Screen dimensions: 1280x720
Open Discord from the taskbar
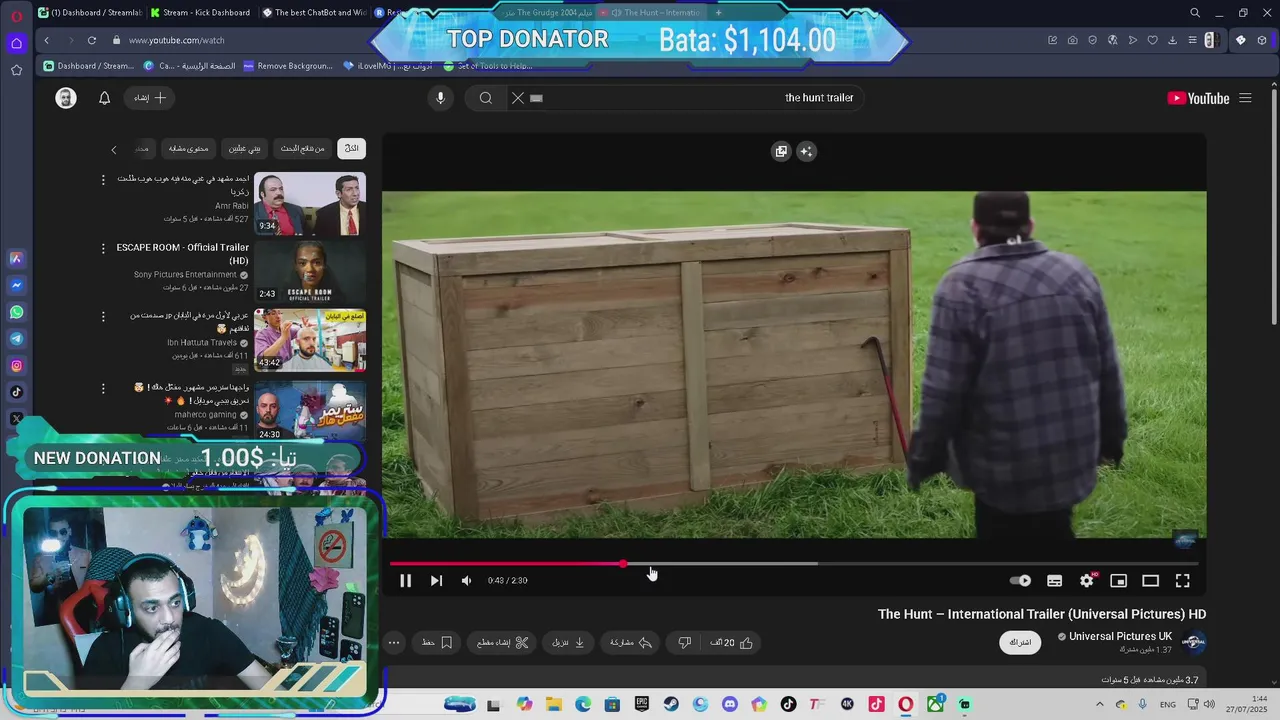[x=730, y=705]
